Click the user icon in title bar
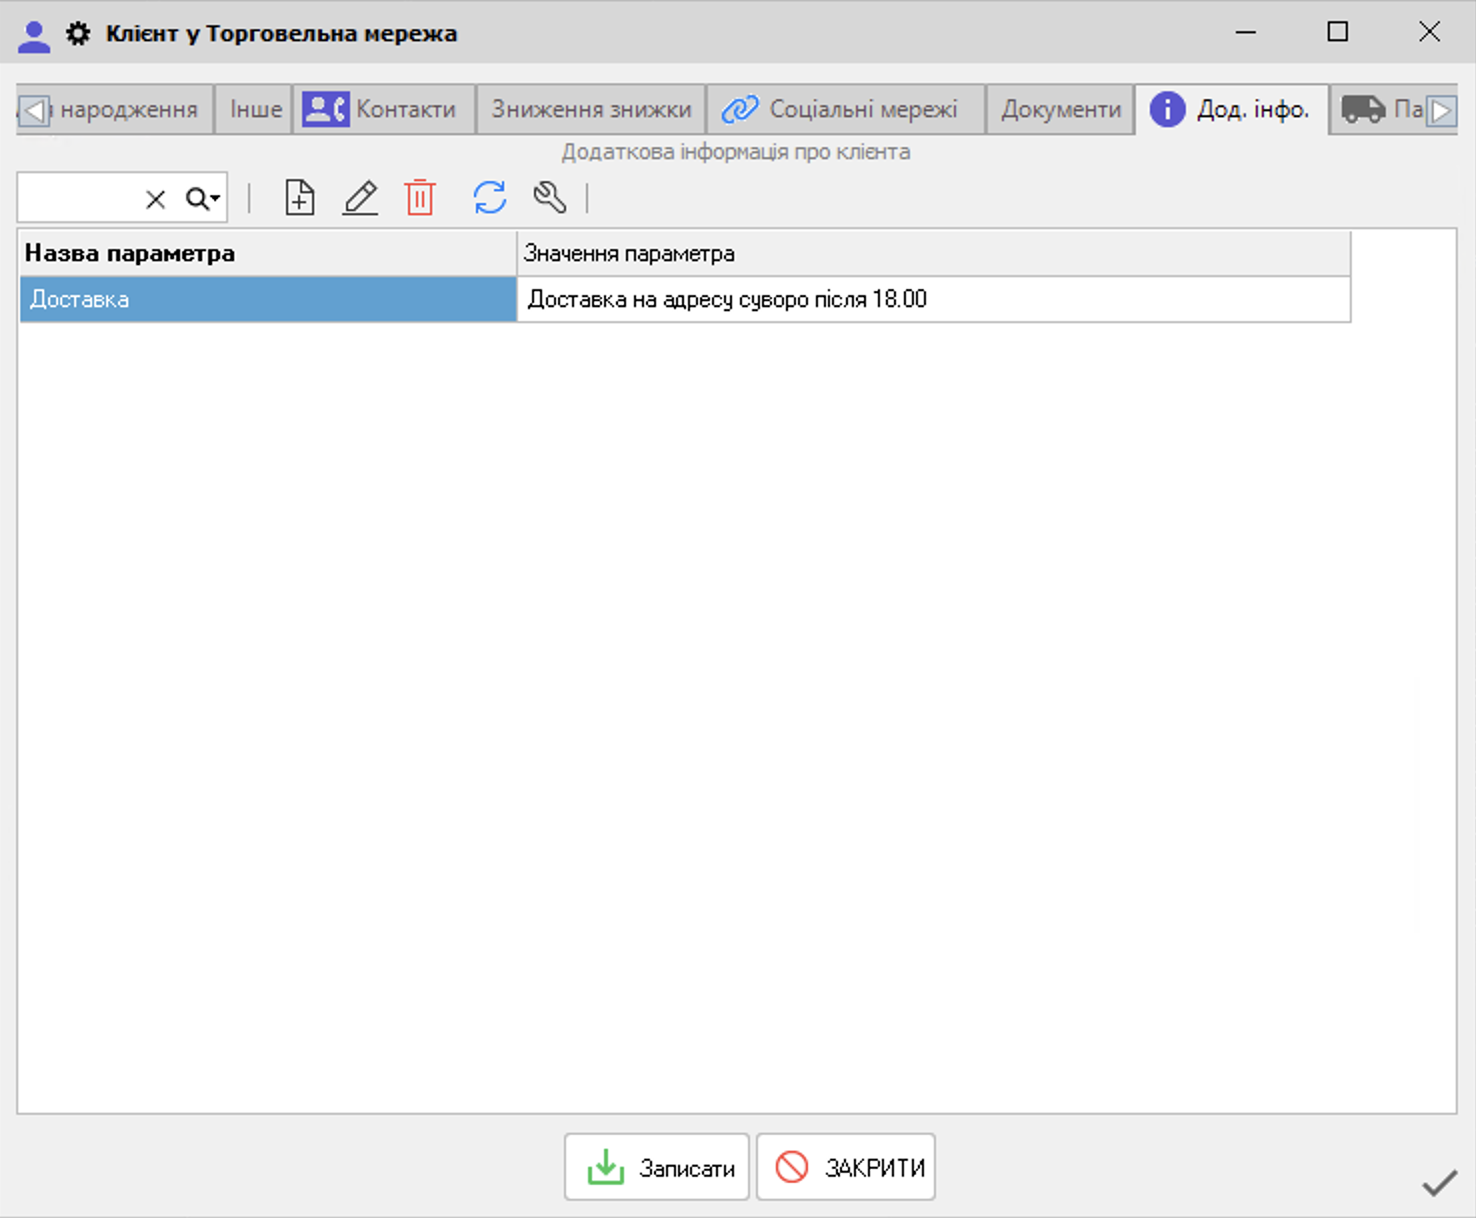Screen dimensions: 1476x1218 pos(34,36)
